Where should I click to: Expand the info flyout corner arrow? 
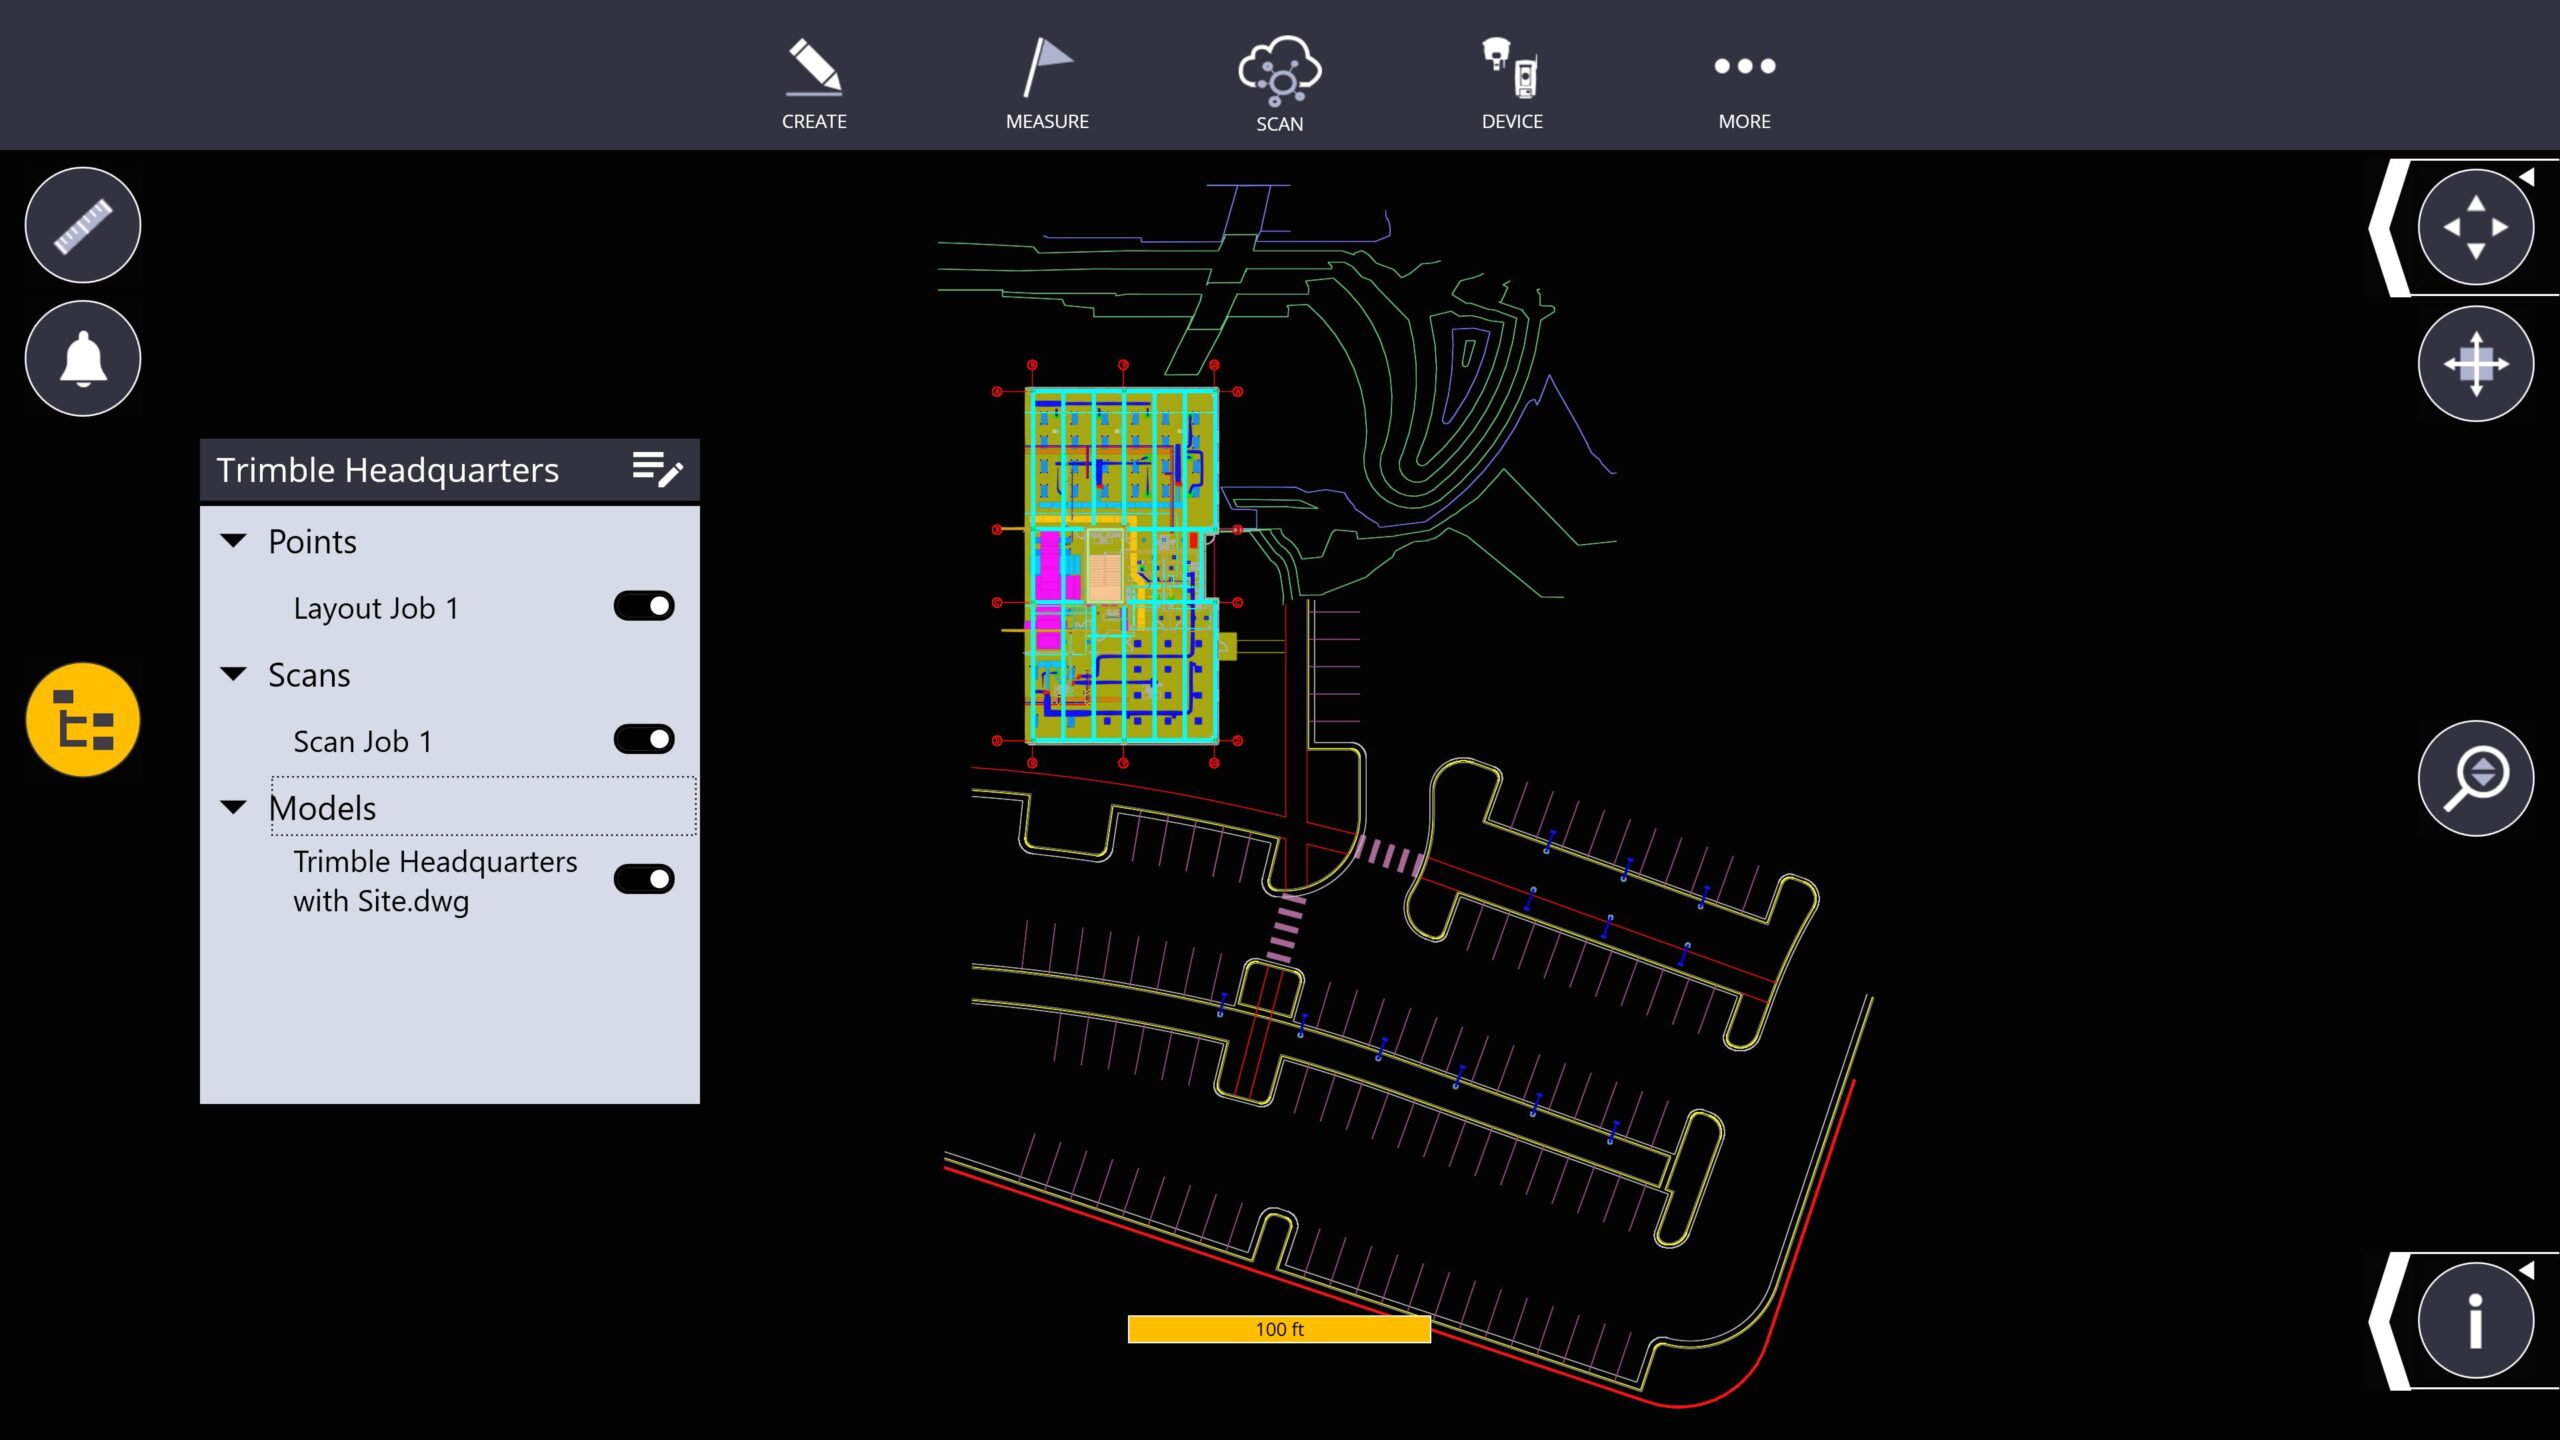(2527, 1270)
